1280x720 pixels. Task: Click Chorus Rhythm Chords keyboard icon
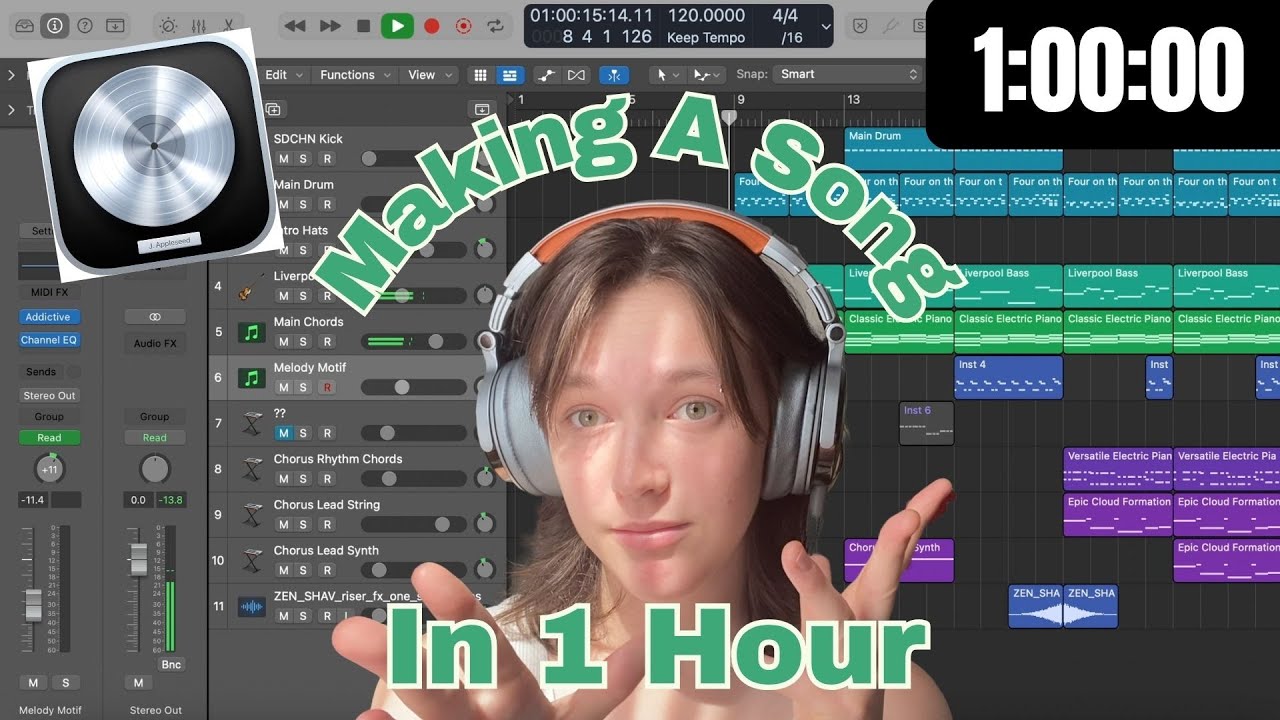point(252,469)
